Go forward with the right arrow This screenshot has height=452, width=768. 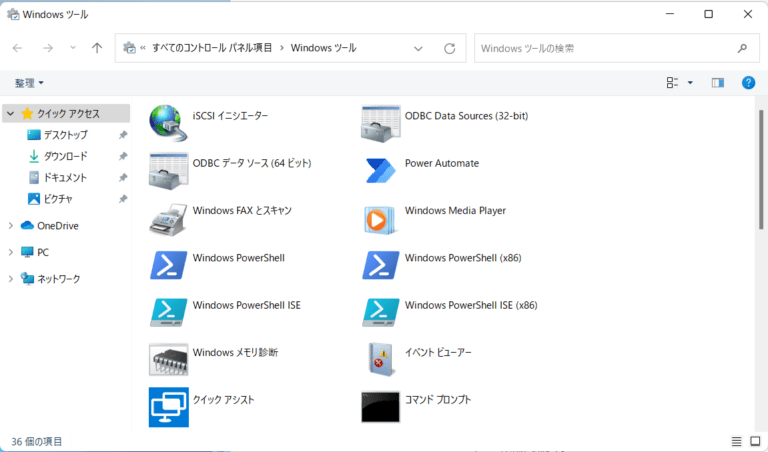[48, 48]
